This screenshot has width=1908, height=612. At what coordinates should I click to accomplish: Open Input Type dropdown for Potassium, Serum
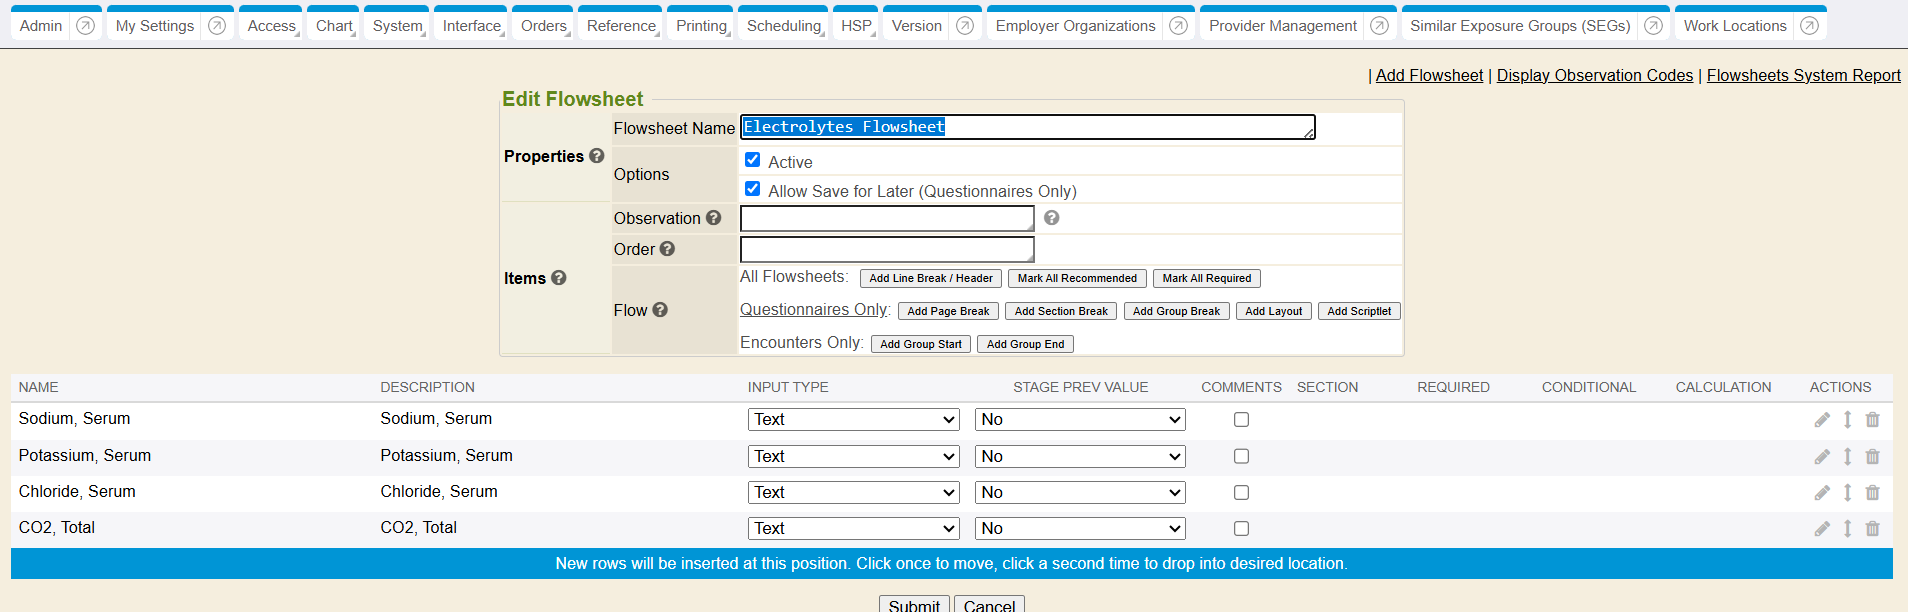pyautogui.click(x=853, y=456)
